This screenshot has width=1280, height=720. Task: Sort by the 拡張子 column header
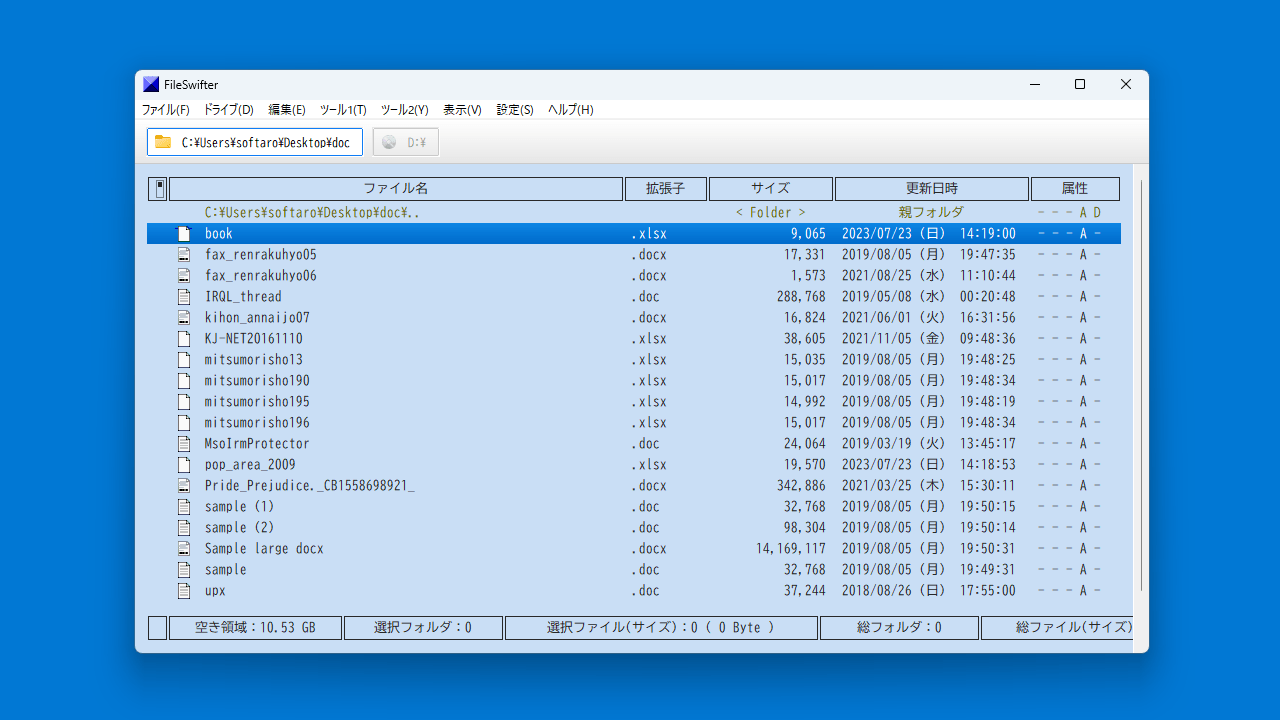666,188
